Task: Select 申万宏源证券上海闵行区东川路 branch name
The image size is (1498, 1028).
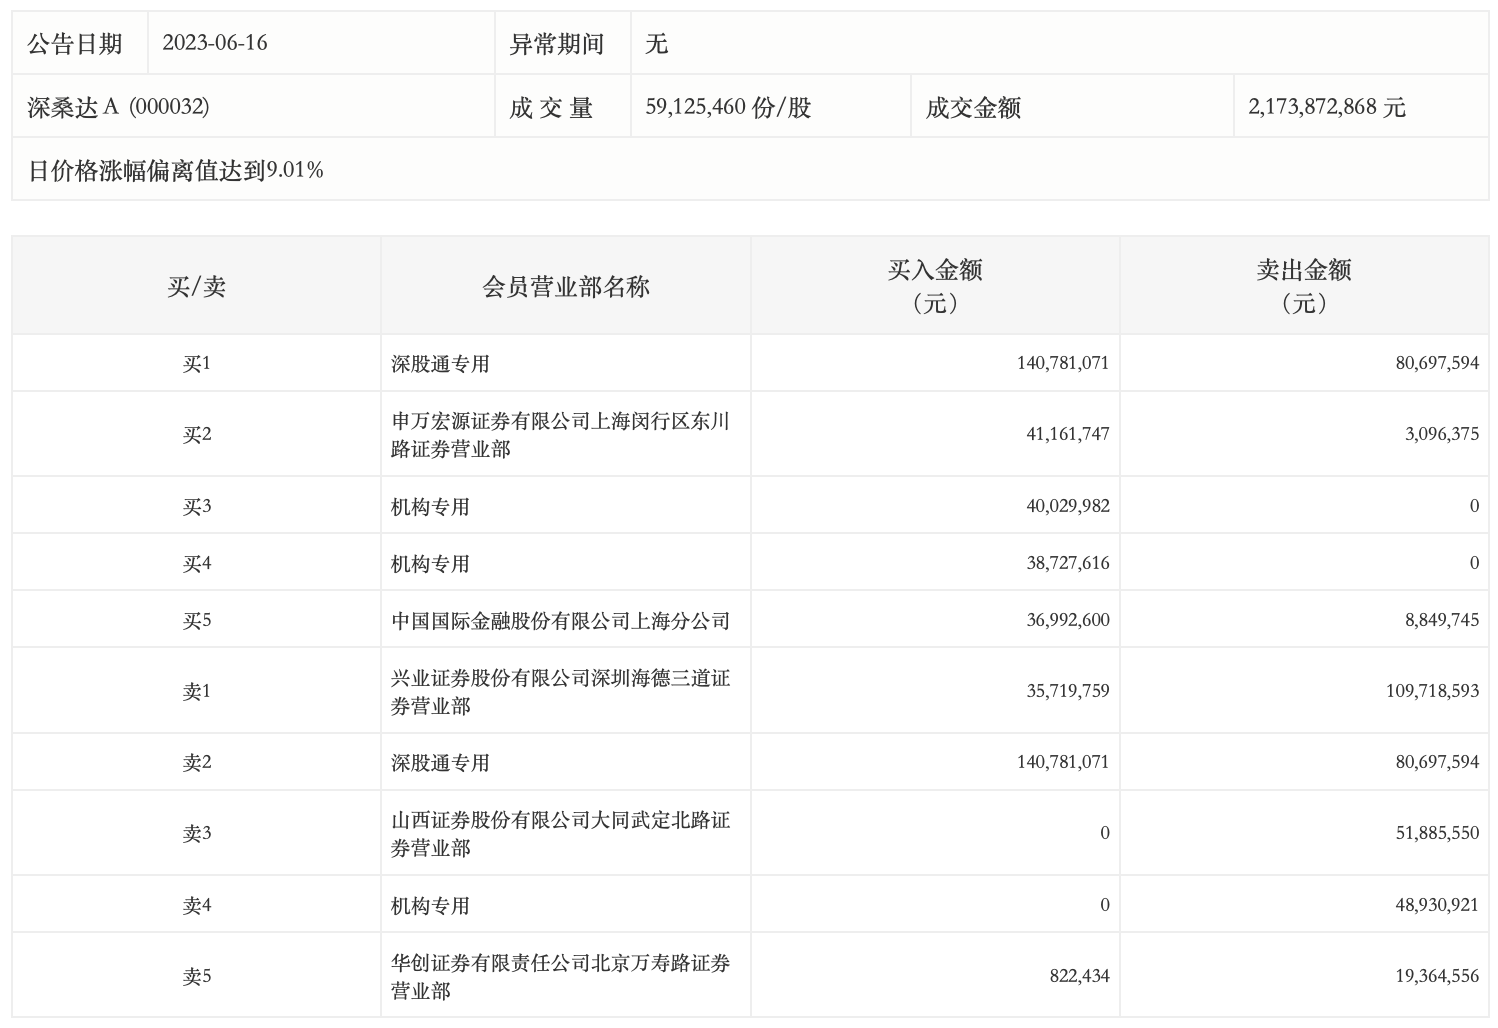Action: tap(560, 435)
